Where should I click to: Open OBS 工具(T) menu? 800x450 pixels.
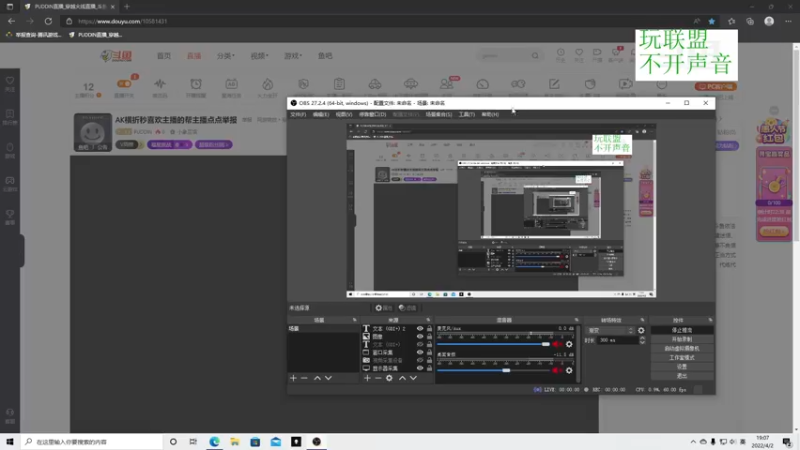point(466,114)
